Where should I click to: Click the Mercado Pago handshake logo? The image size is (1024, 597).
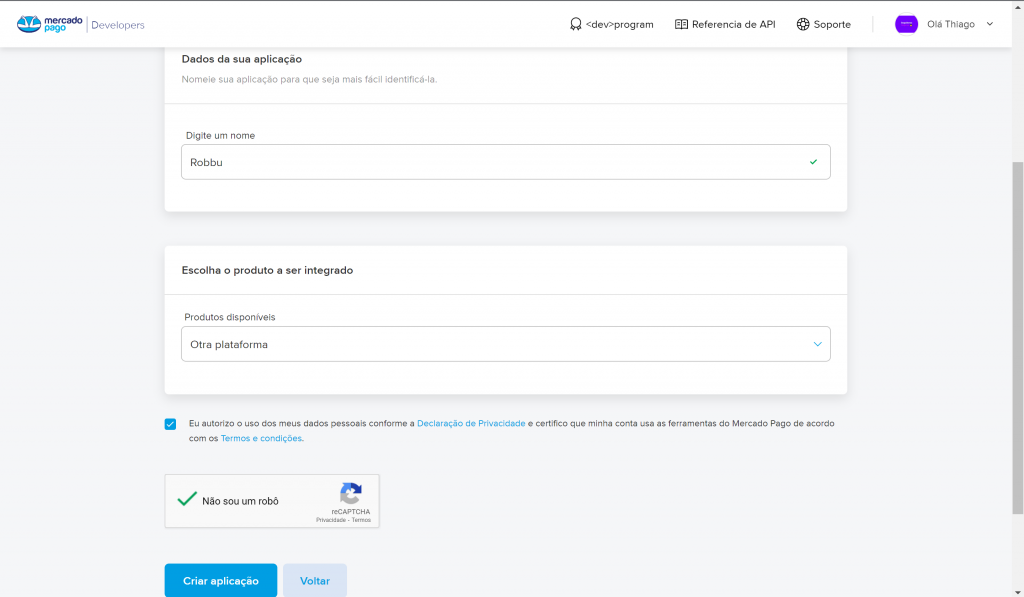point(29,24)
